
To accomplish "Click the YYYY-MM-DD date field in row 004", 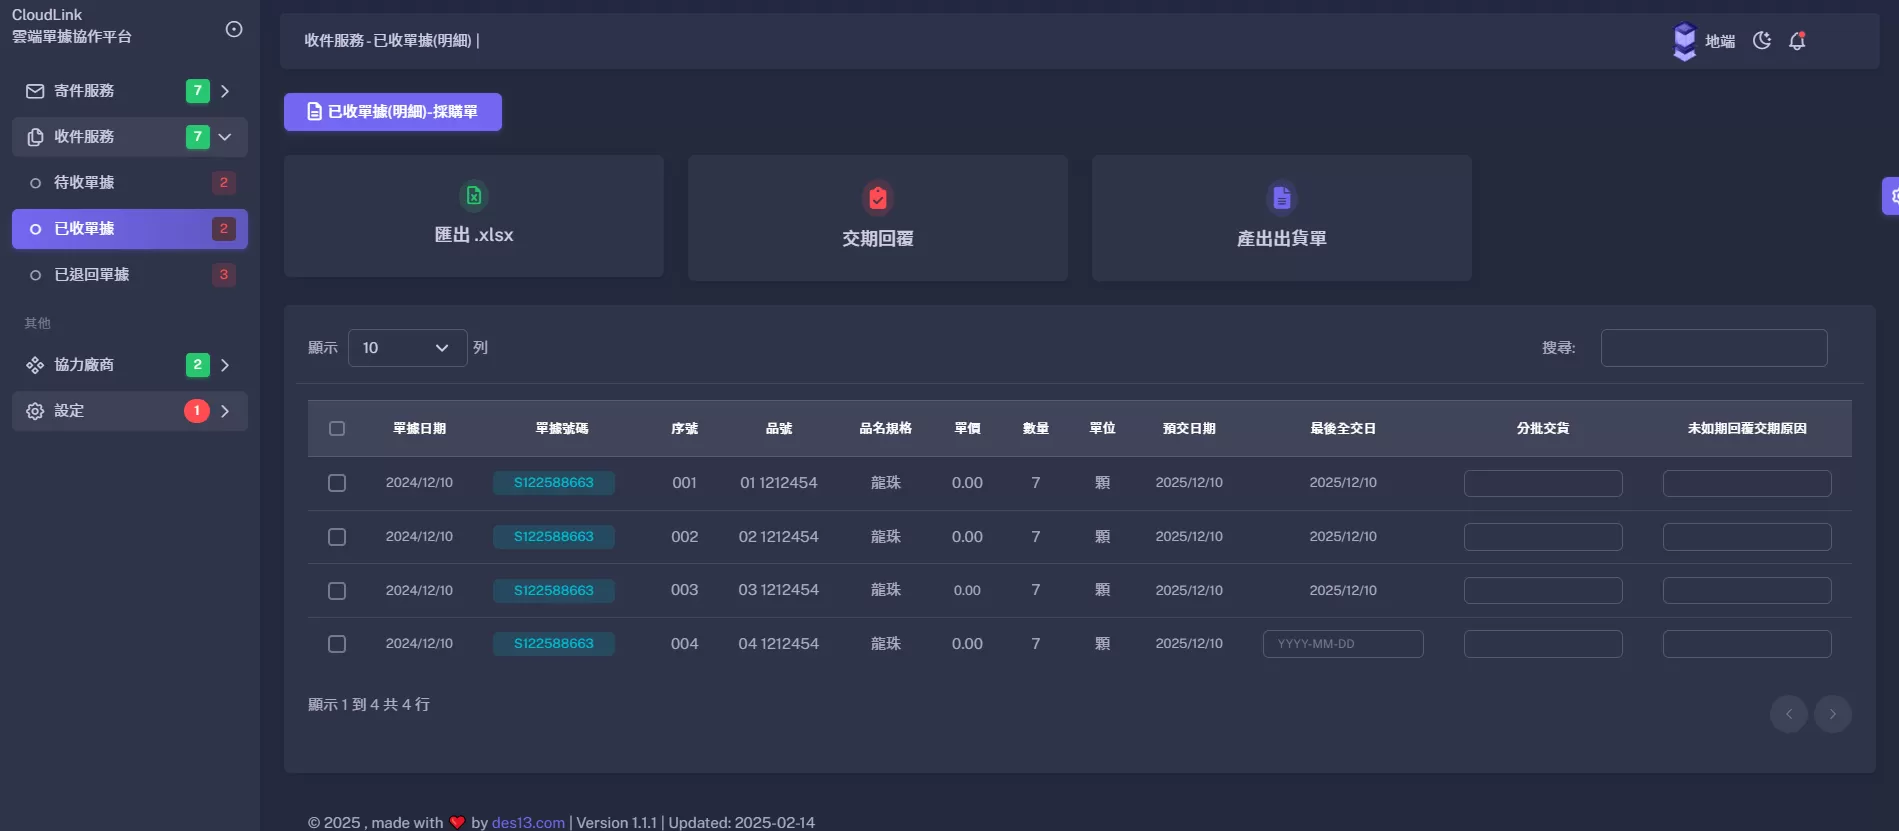I will coord(1342,644).
